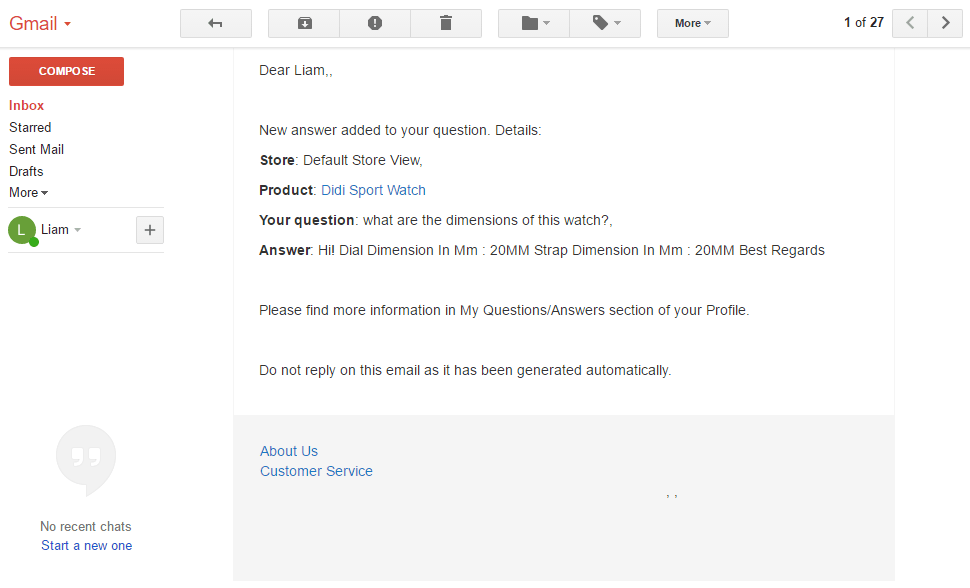Image resolution: width=970 pixels, height=588 pixels.
Task: Click Liam's green avatar icon
Action: tap(22, 230)
